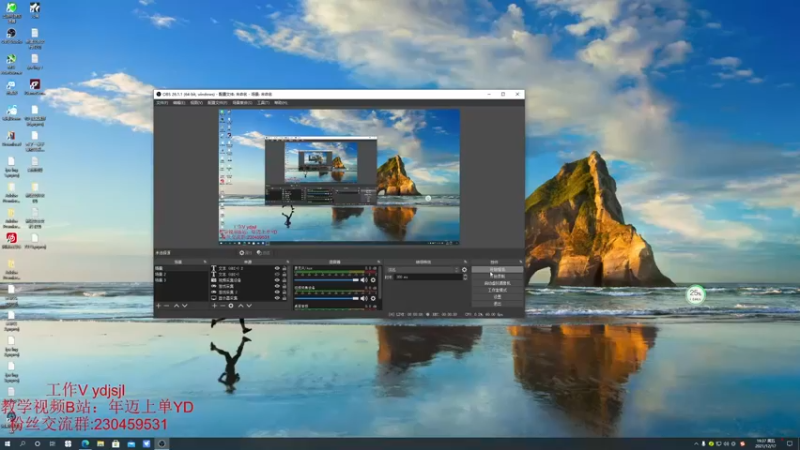The width and height of the screenshot is (800, 450).
Task: Hide 文本 (GDI+) 2 source eye
Action: tap(277, 268)
